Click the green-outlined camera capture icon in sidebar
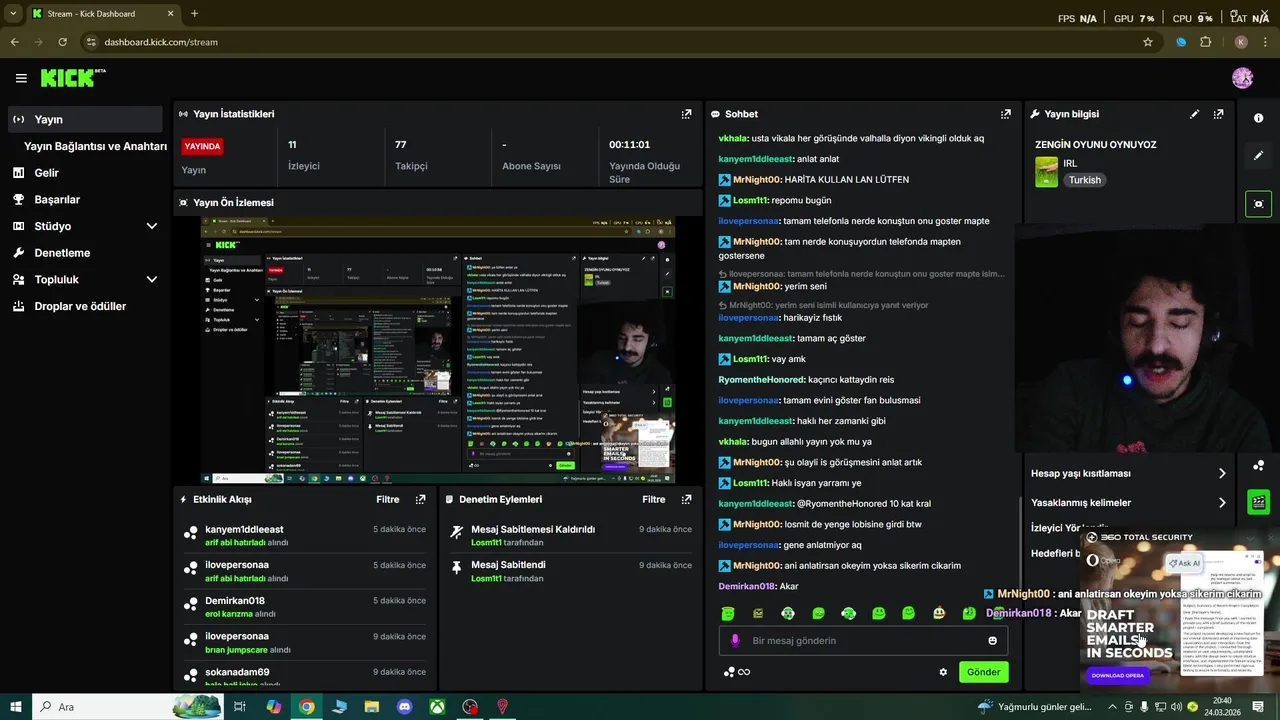The image size is (1280, 720). [x=1258, y=204]
